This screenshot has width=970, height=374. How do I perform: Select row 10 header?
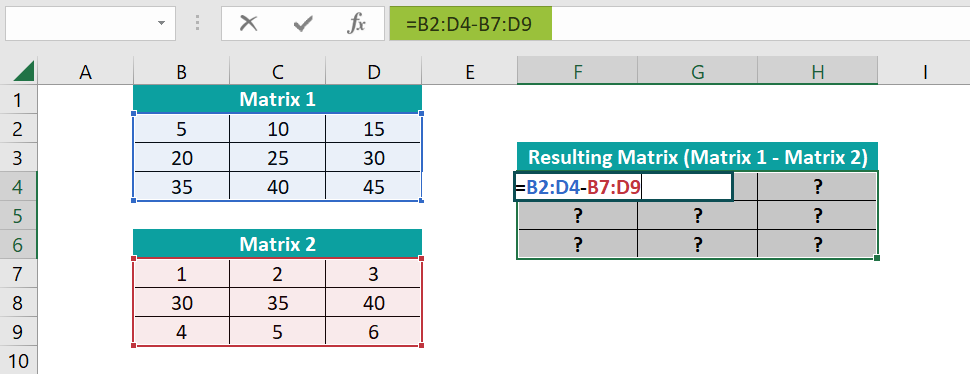pyautogui.click(x=19, y=361)
